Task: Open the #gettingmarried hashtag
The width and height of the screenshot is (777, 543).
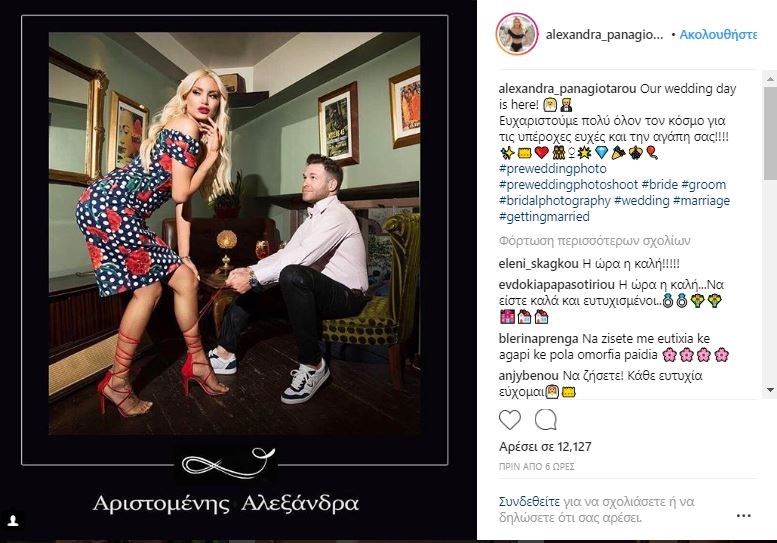Action: point(544,217)
